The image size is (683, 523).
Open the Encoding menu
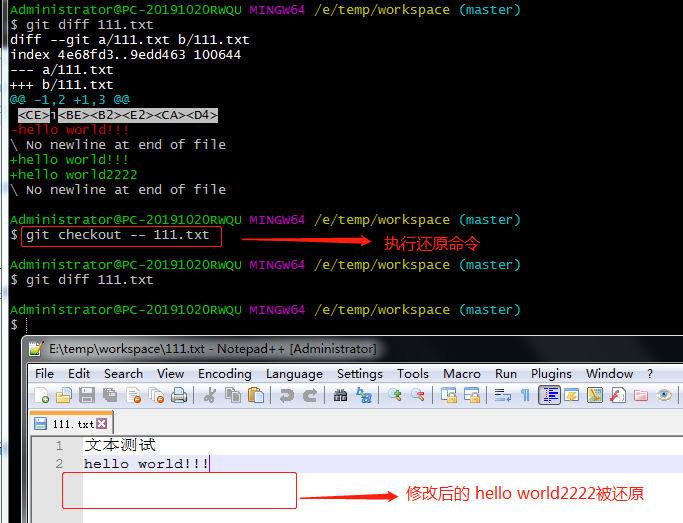[225, 374]
